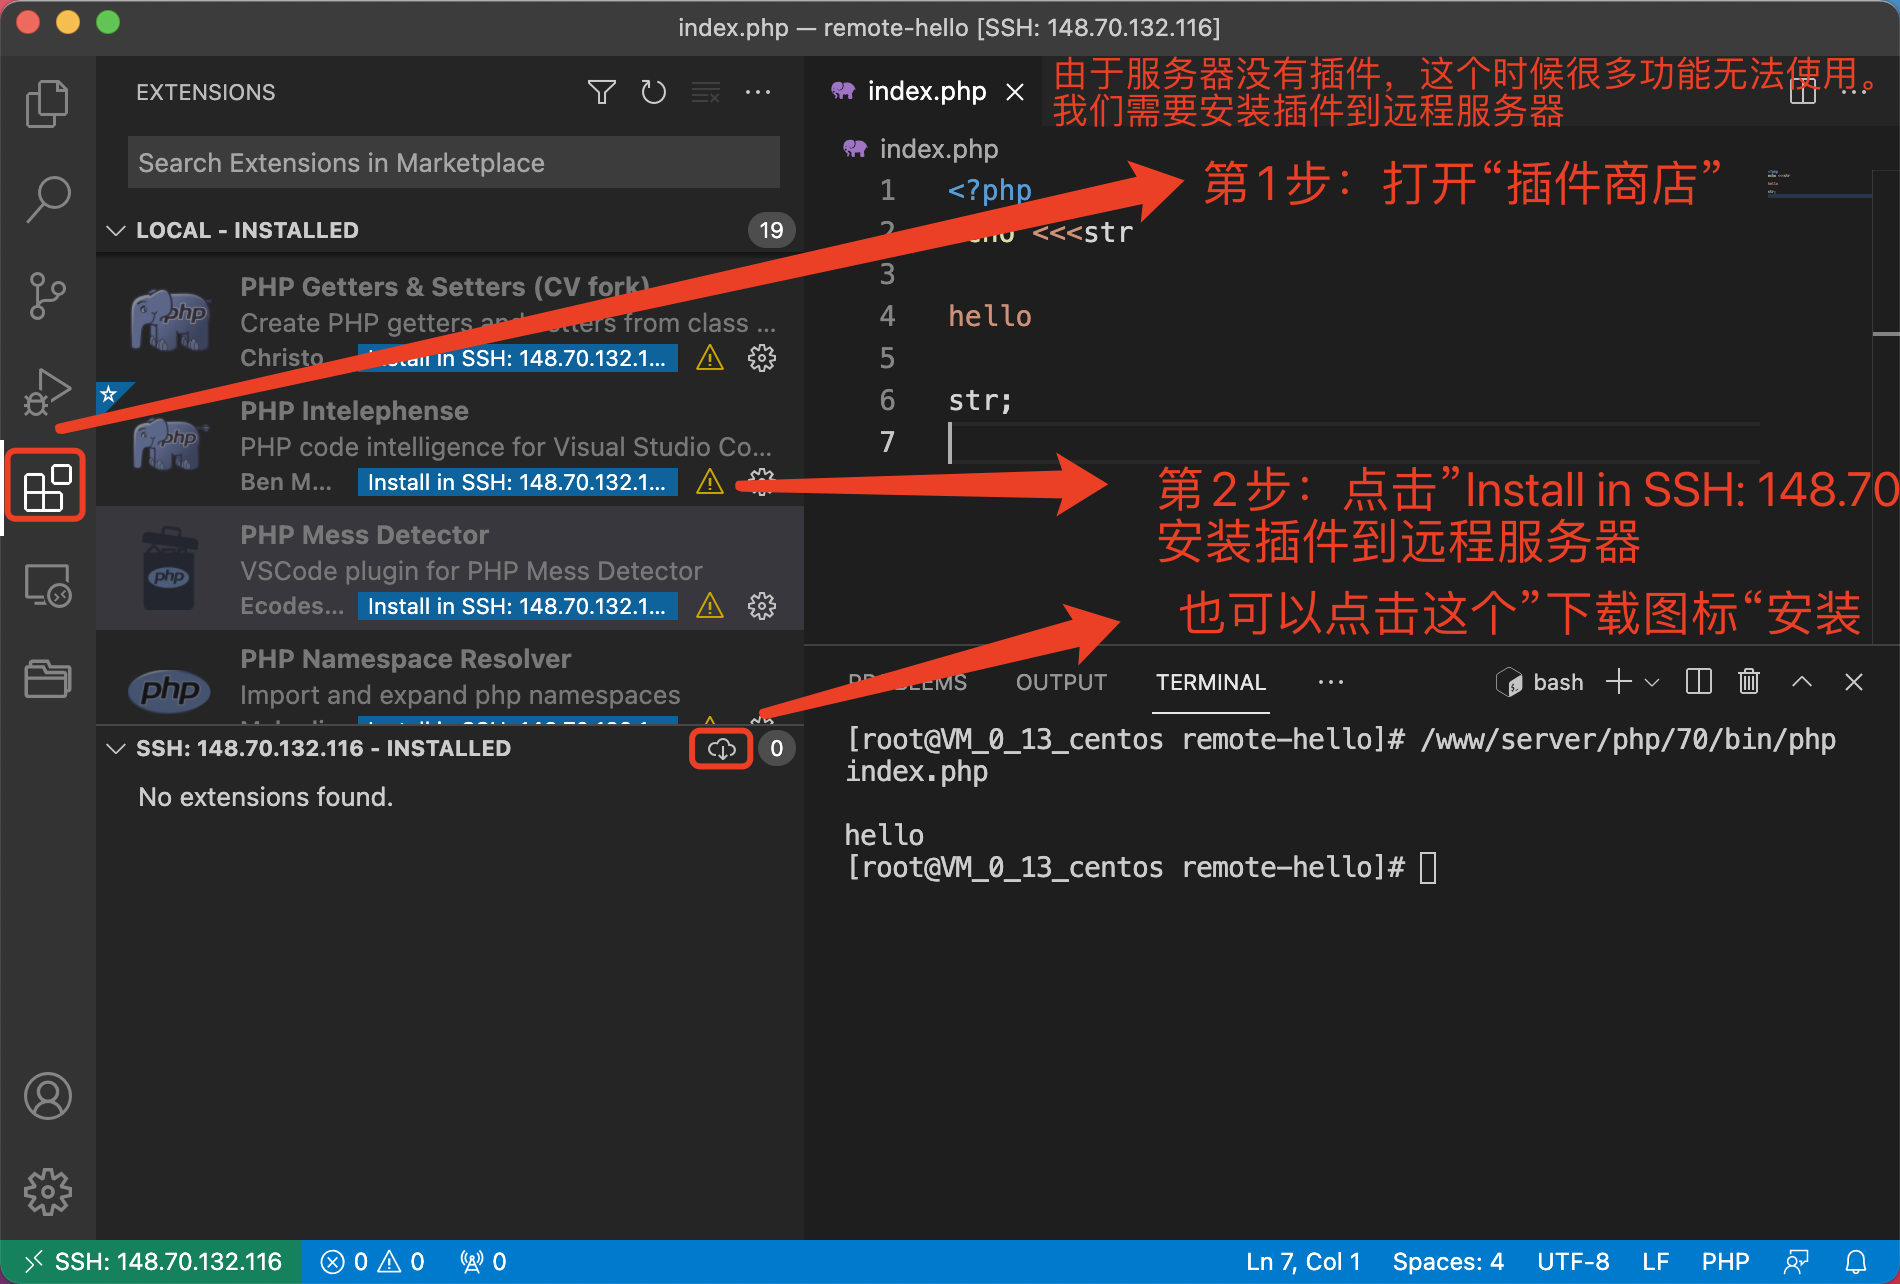Select the index.php editor tab
The image size is (1900, 1284).
click(x=926, y=91)
